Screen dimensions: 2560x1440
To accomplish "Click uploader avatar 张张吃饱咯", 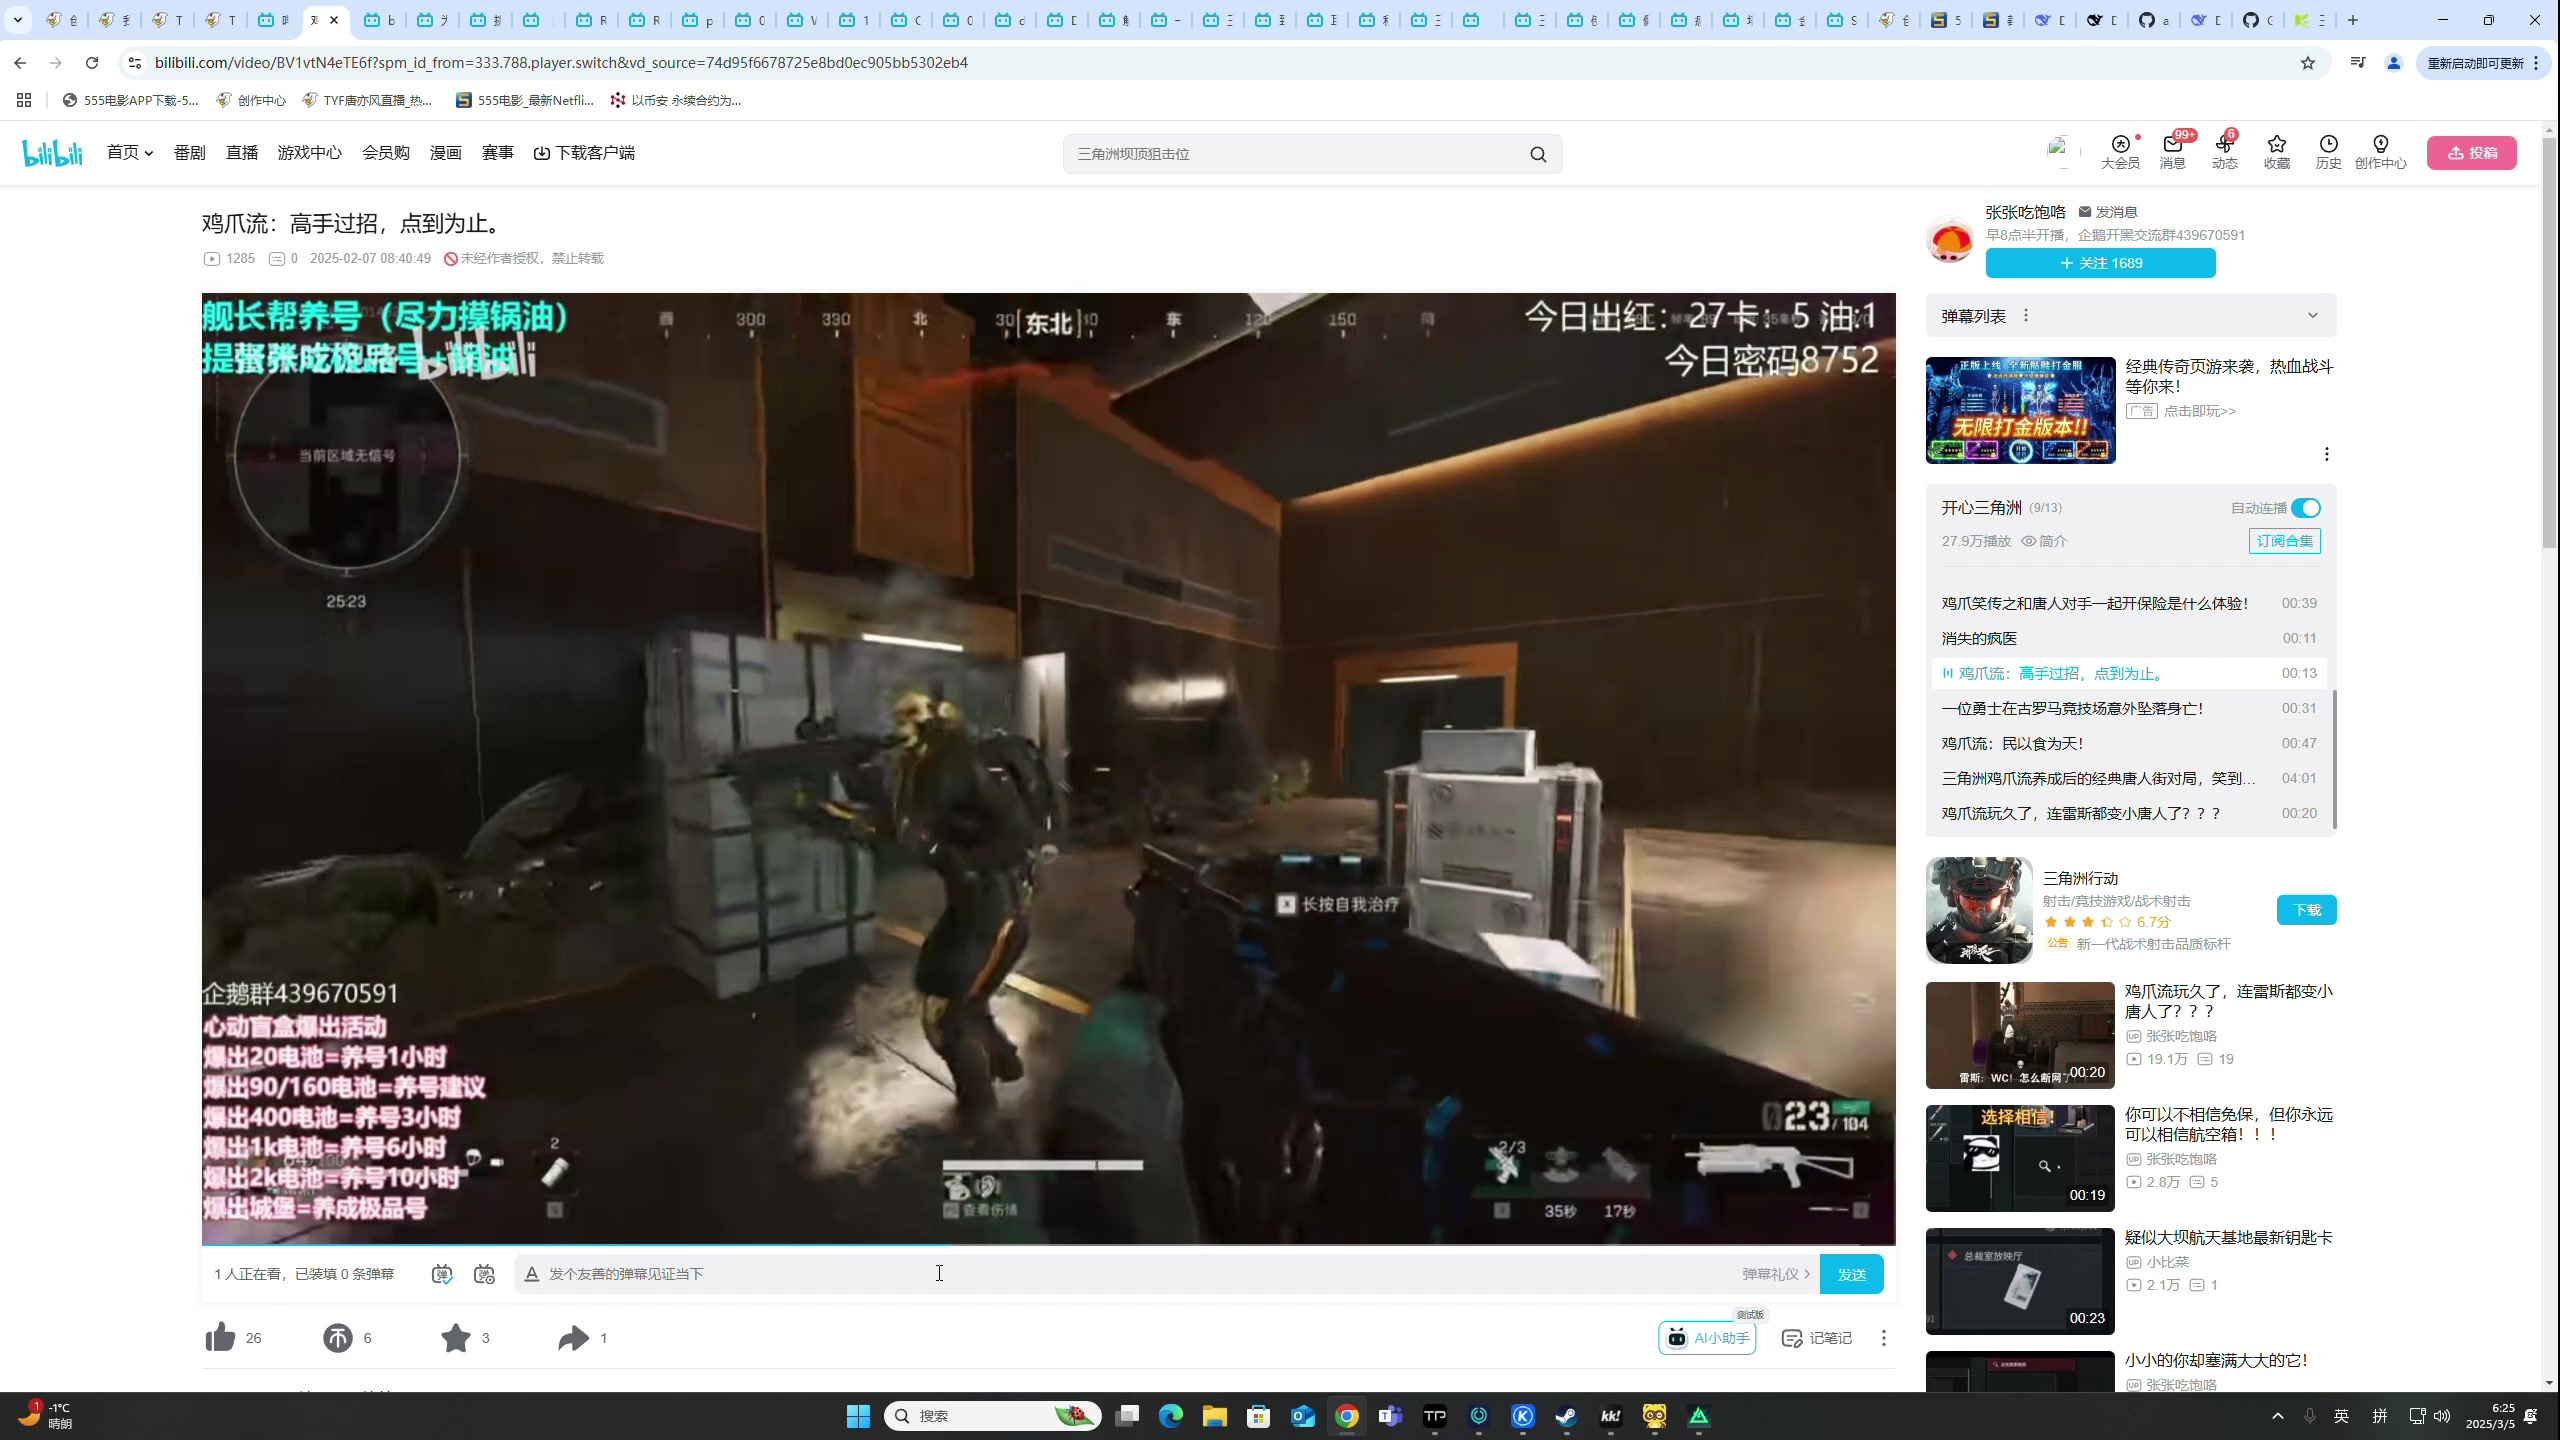I will [1950, 239].
